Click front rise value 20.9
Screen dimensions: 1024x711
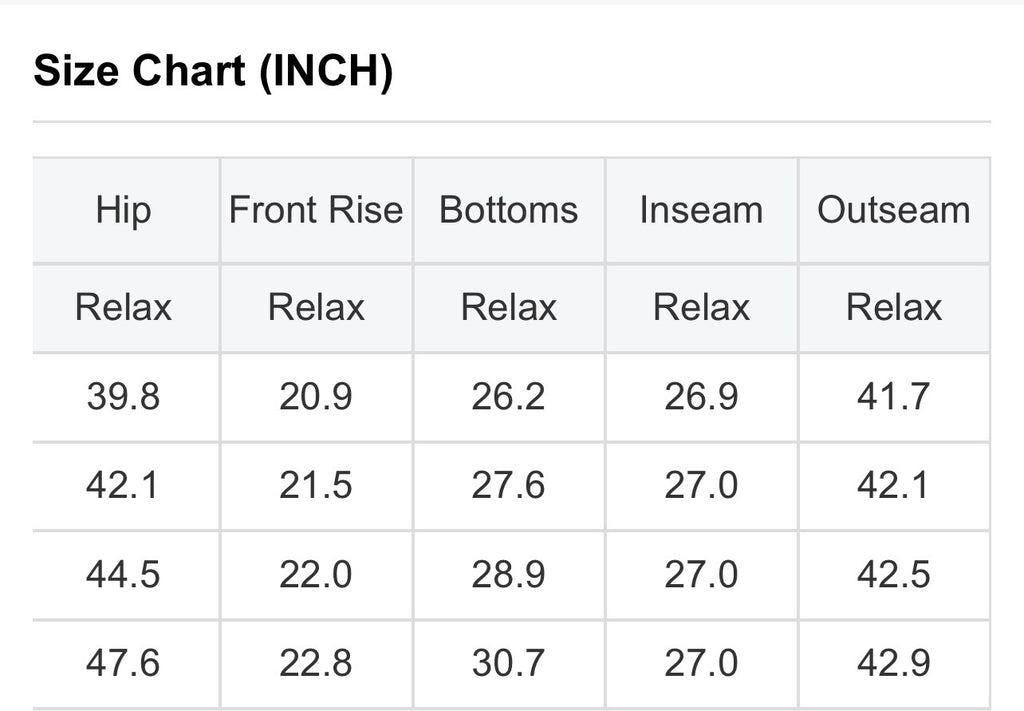click(316, 397)
